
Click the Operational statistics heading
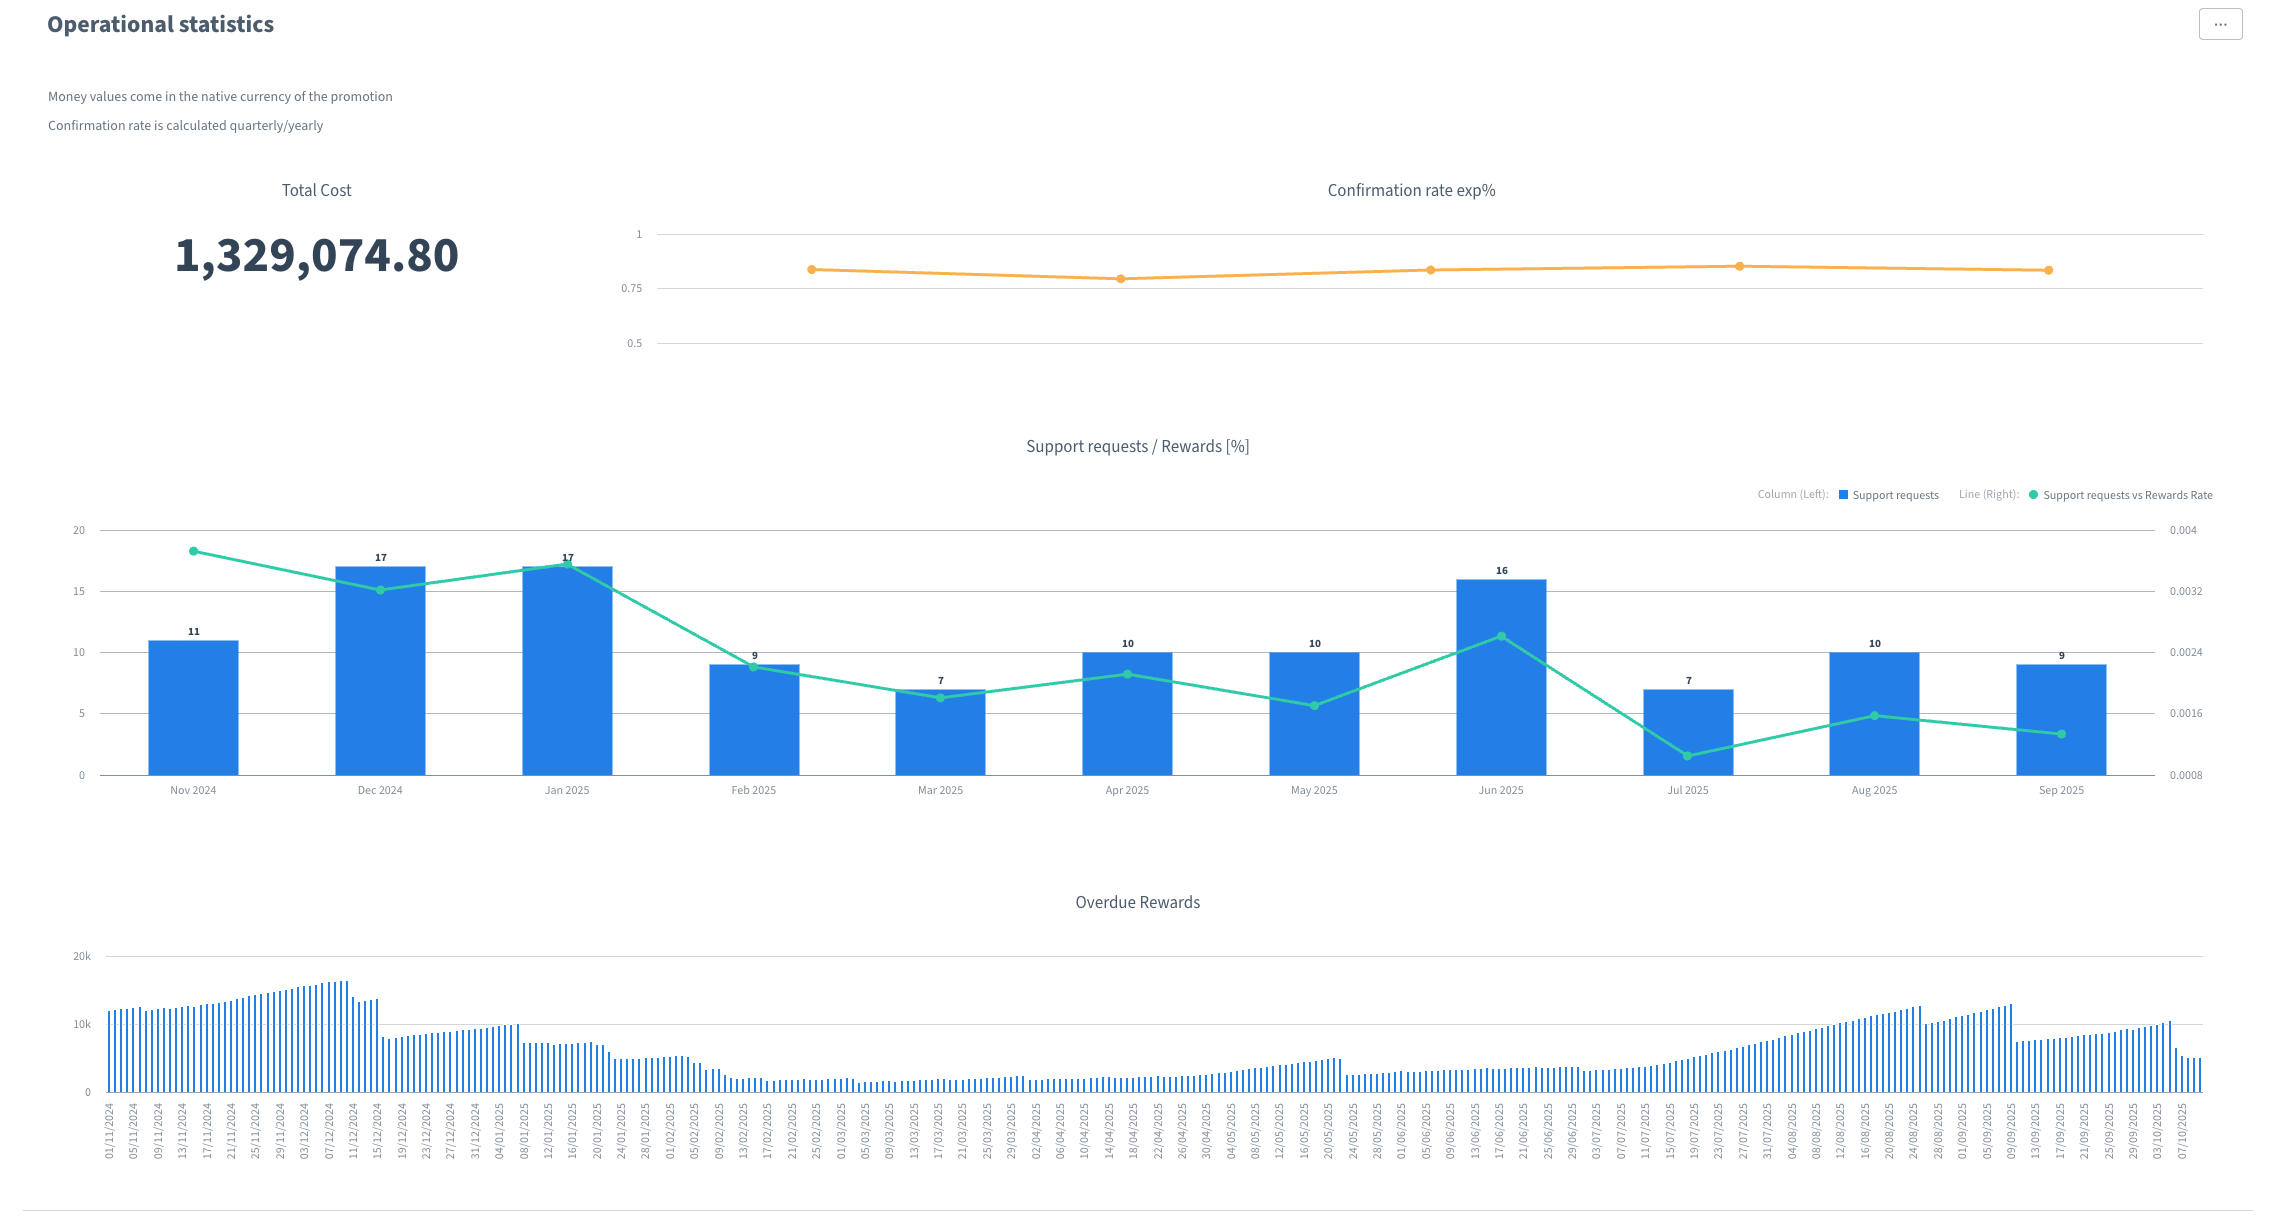click(x=160, y=24)
